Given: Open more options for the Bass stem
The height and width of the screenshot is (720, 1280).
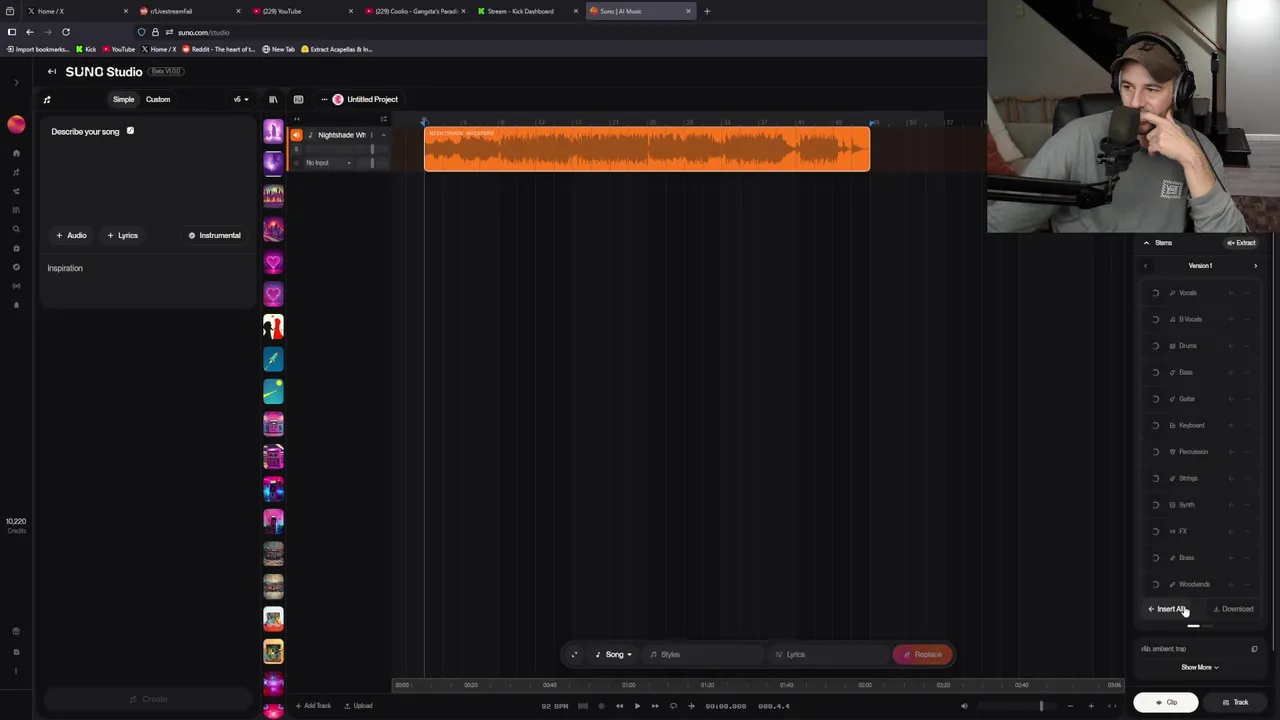Looking at the screenshot, I should point(1249,372).
